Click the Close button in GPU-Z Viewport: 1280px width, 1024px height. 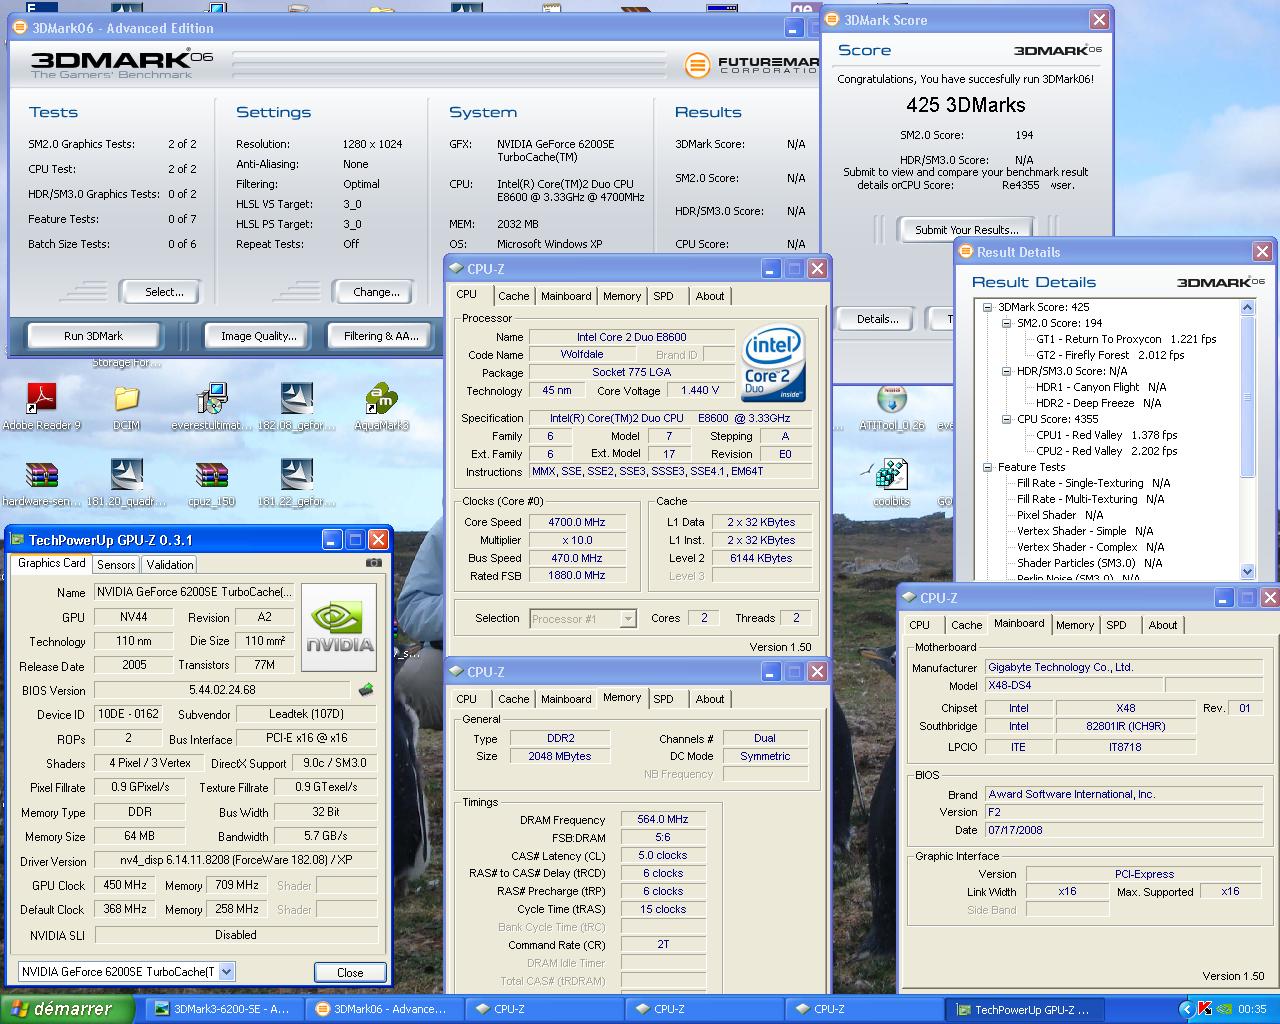click(x=350, y=972)
